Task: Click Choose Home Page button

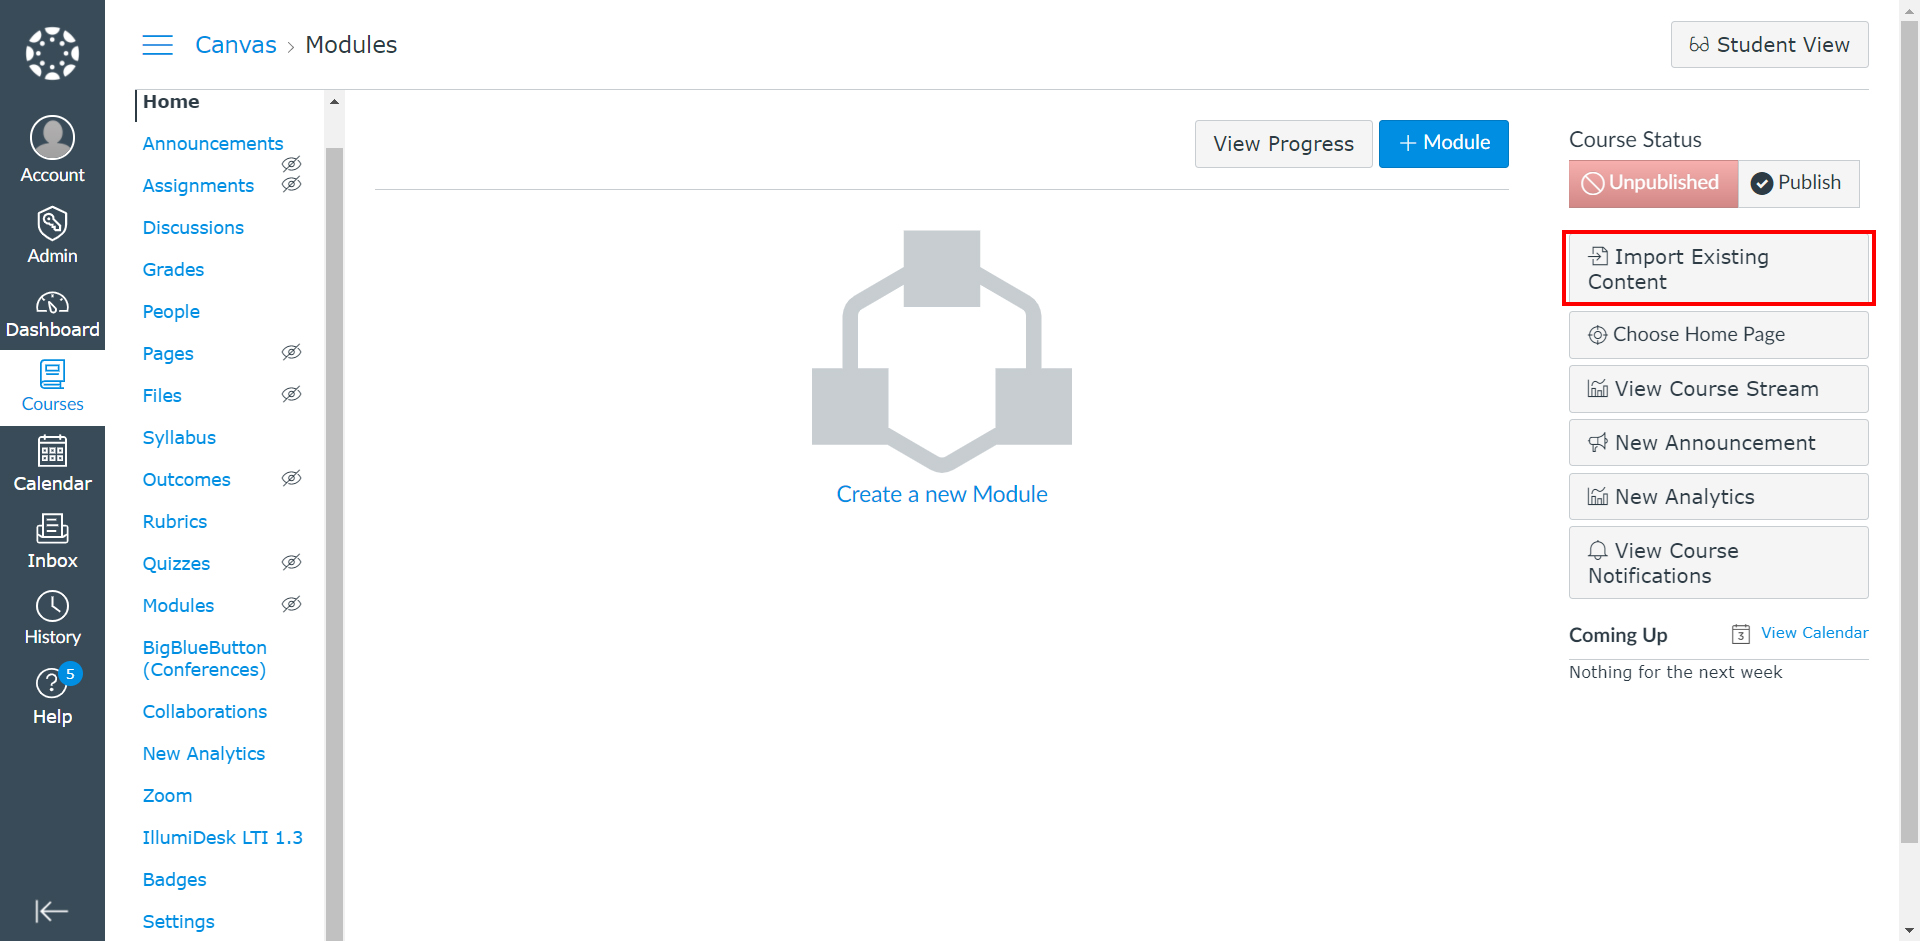Action: click(x=1718, y=335)
